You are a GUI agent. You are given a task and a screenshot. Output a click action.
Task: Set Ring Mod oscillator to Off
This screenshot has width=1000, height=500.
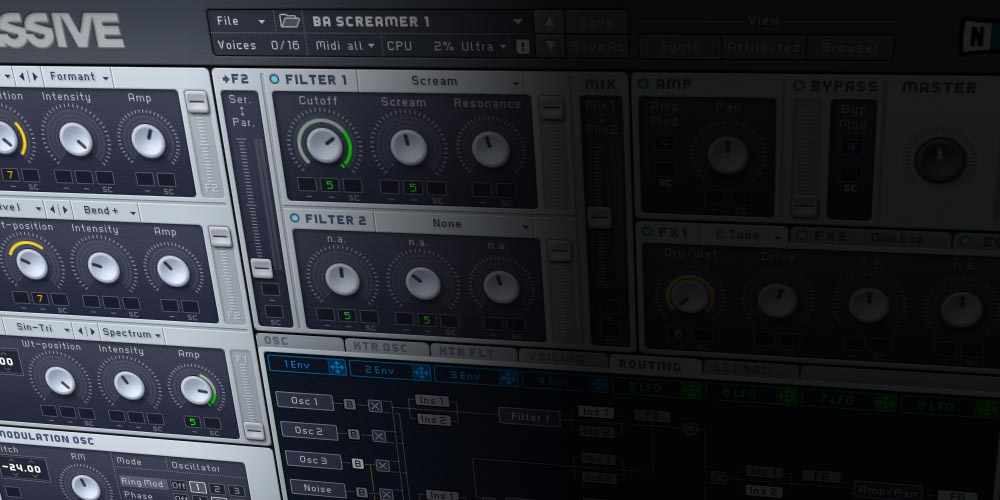(x=179, y=486)
